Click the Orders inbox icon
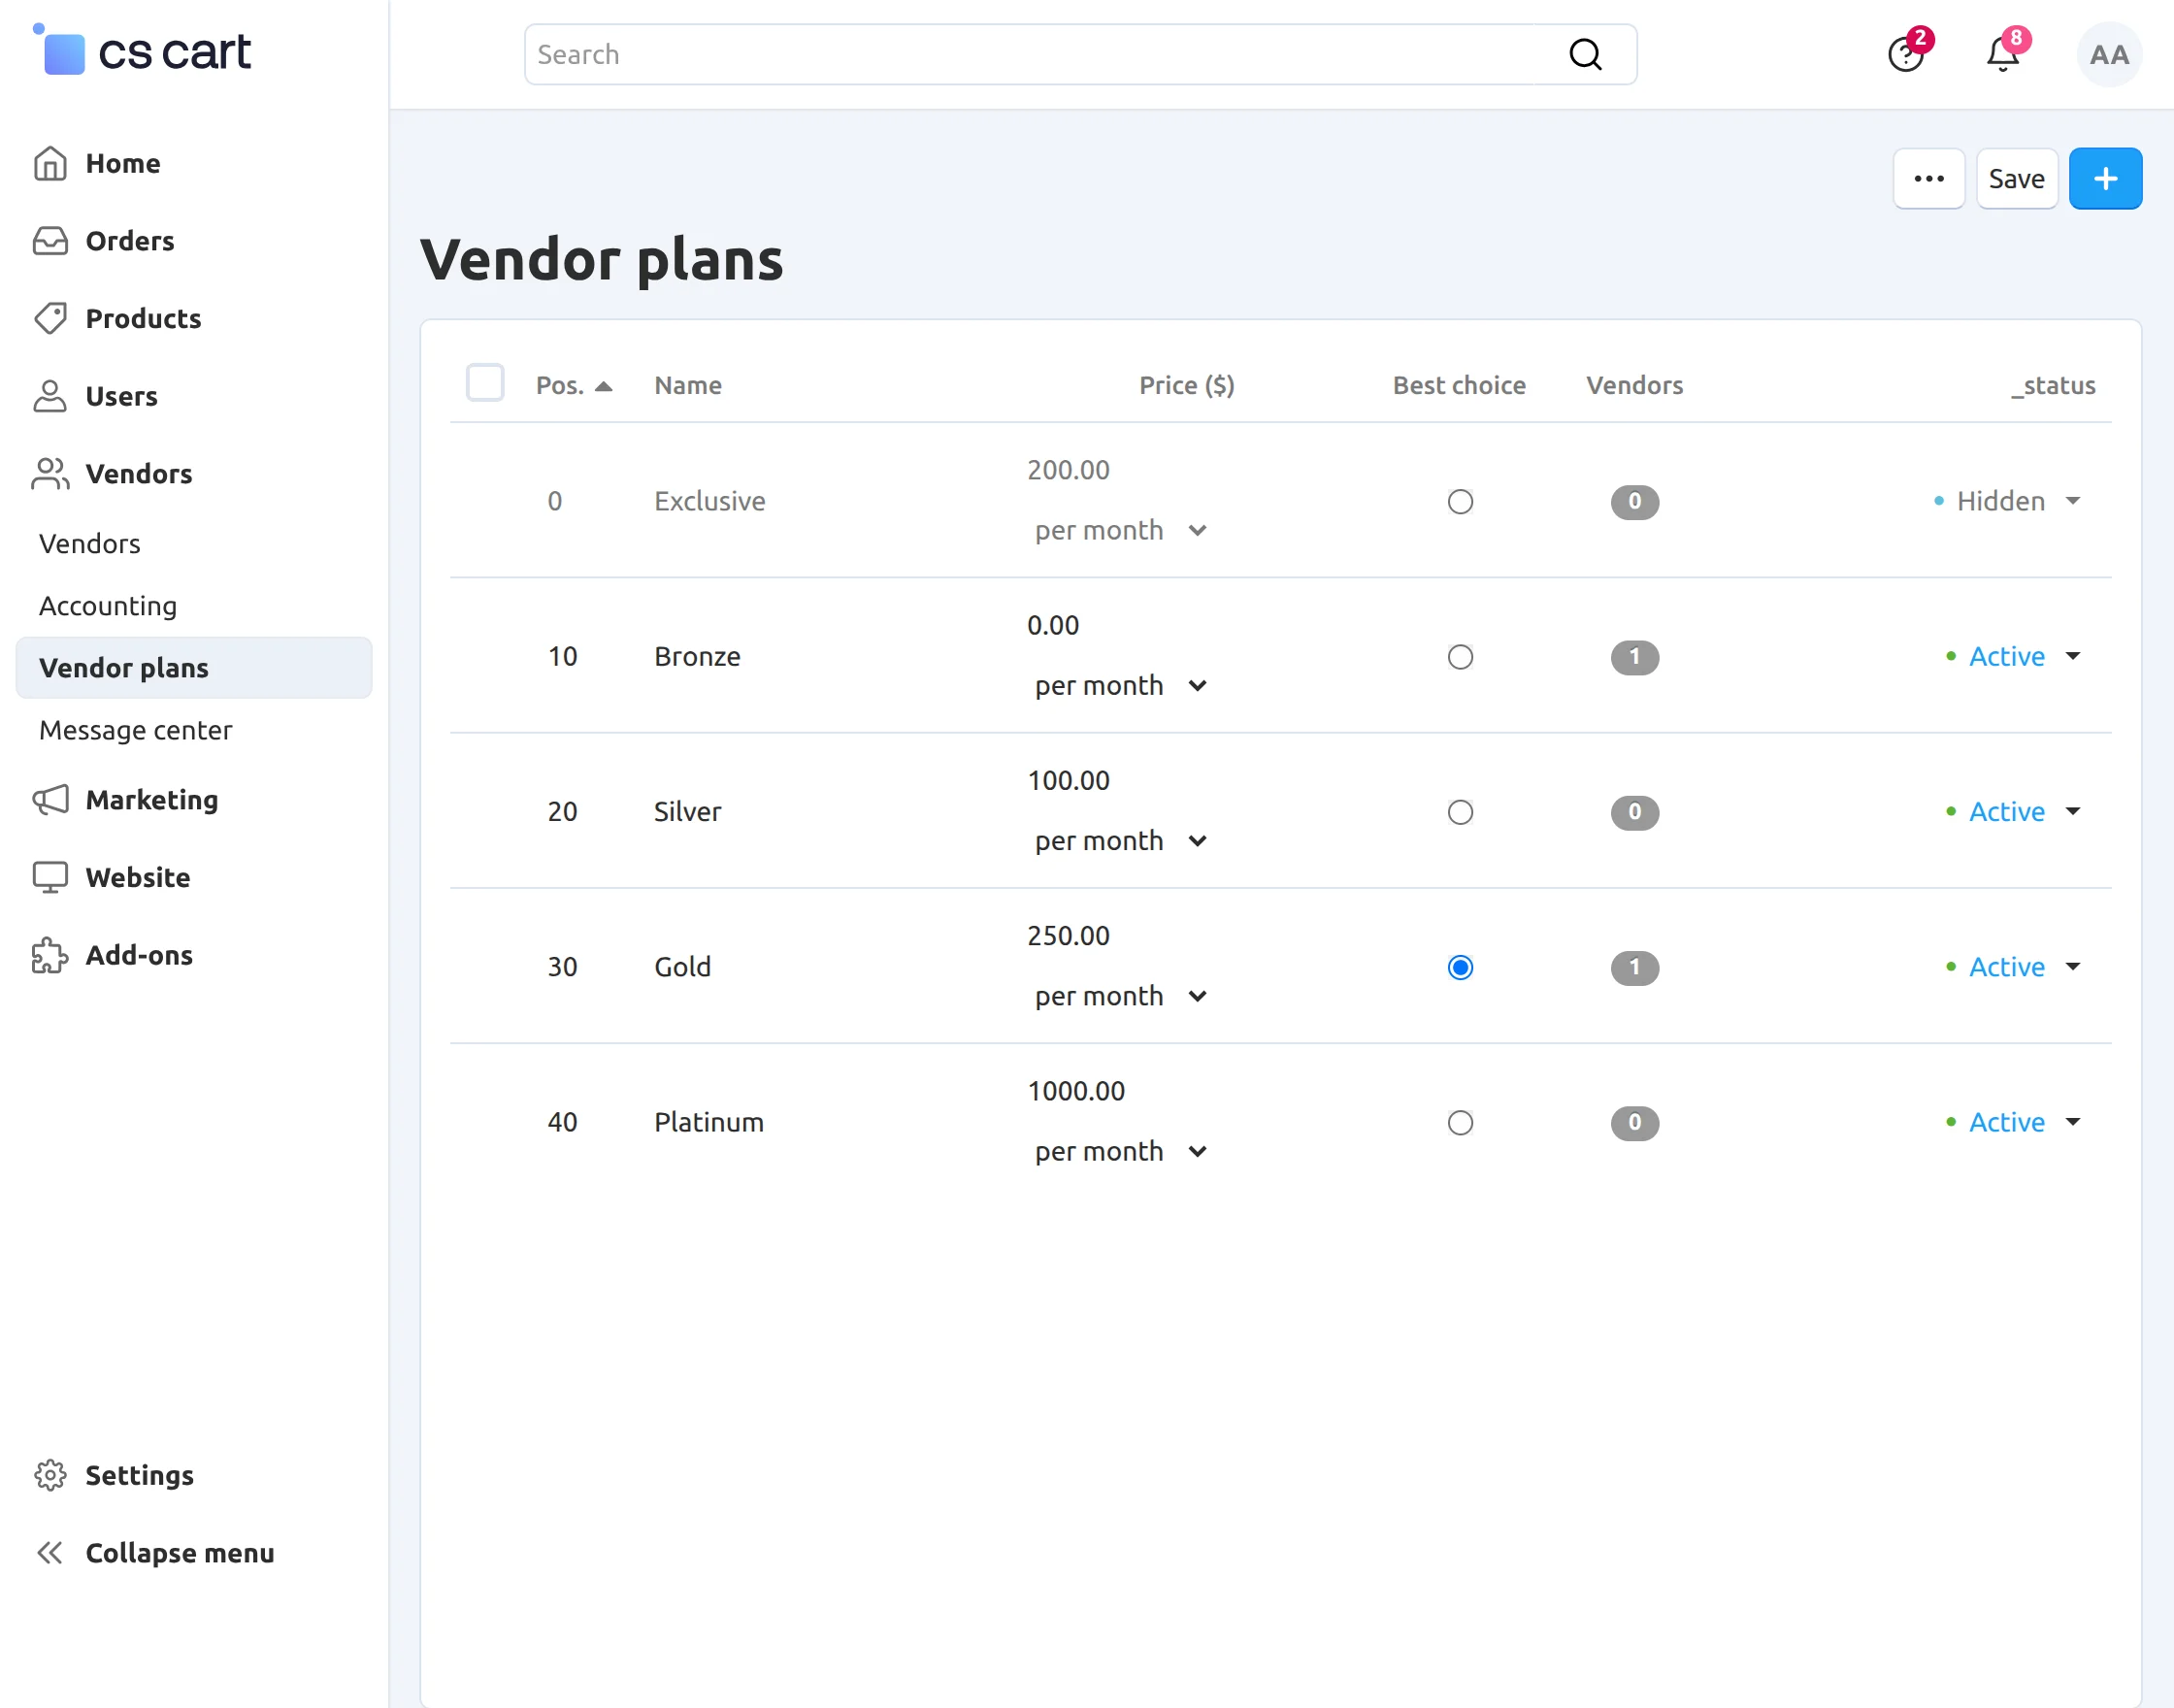The image size is (2174, 1708). [50, 241]
